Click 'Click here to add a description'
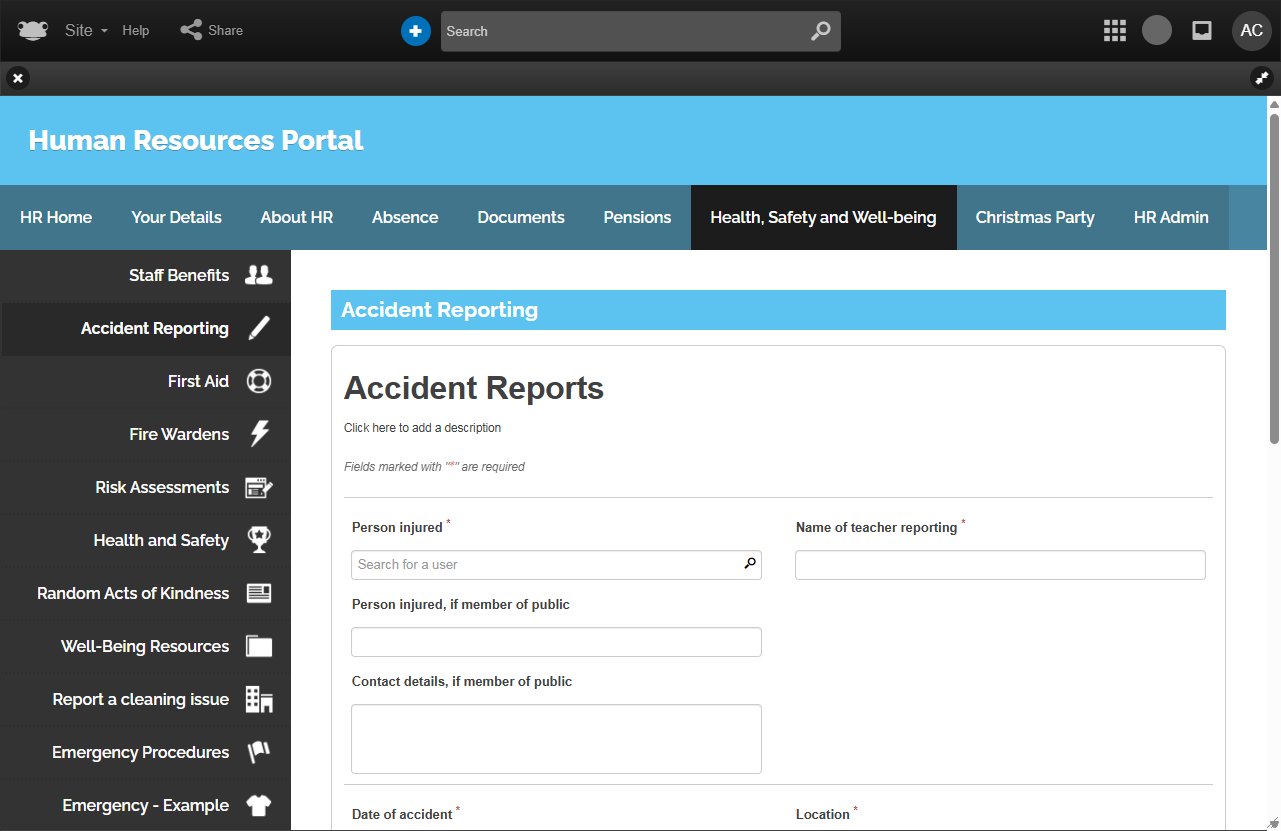This screenshot has height=831, width=1281. click(422, 428)
